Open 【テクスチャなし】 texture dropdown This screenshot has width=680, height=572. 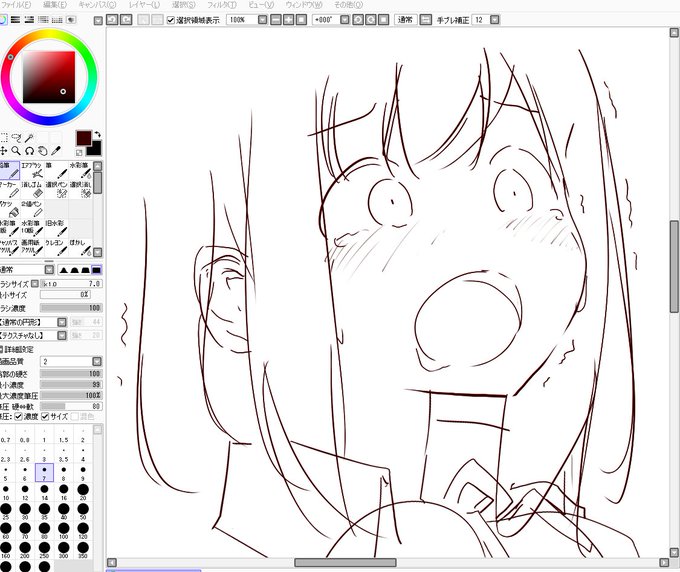tap(62, 335)
